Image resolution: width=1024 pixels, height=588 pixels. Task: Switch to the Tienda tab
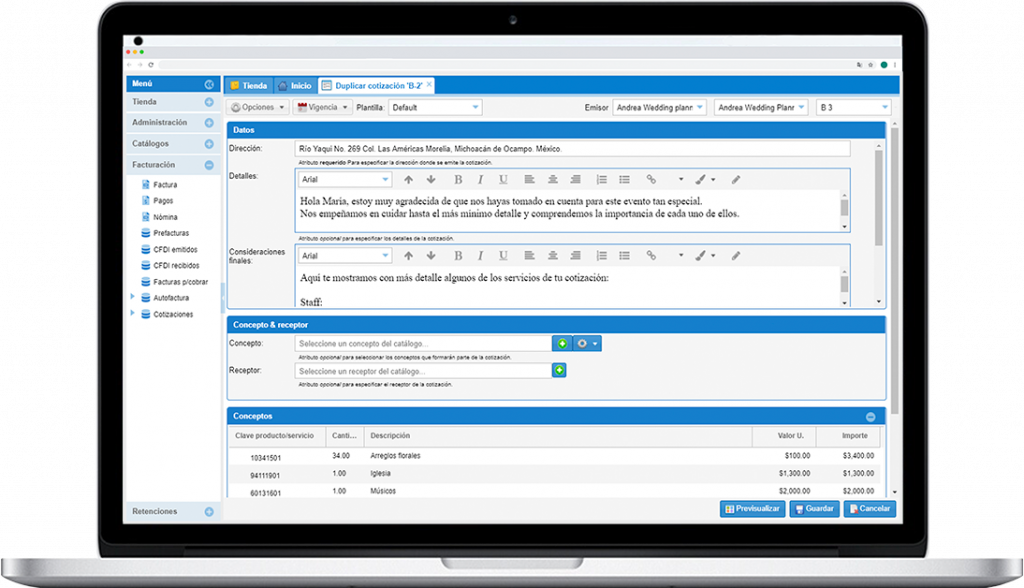tap(248, 86)
